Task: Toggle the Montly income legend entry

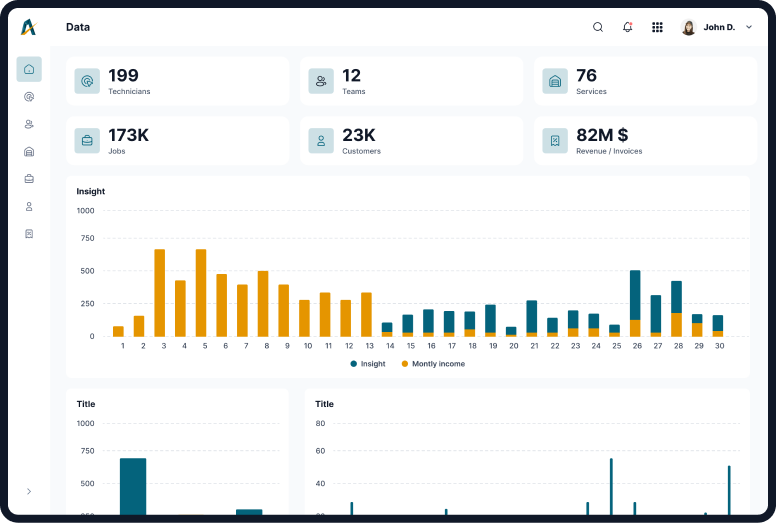Action: 433,364
